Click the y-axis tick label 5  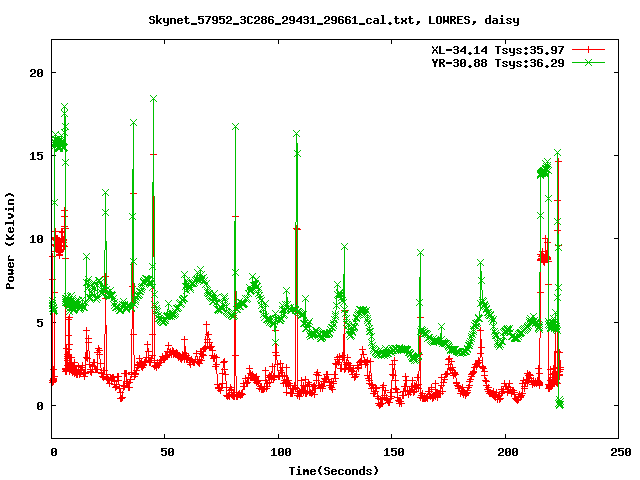pos(40,323)
